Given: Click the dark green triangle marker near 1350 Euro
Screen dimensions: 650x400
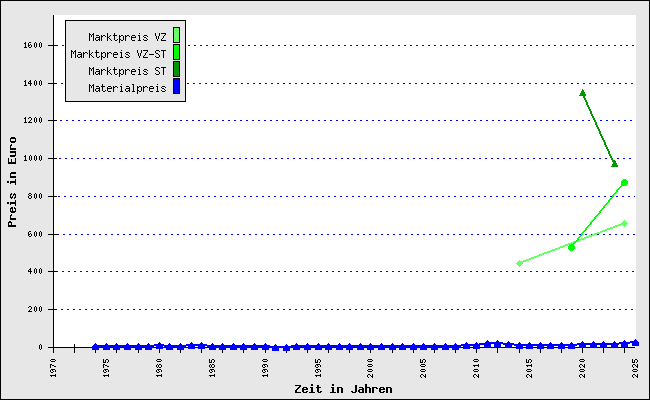Looking at the screenshot, I should 582,93.
